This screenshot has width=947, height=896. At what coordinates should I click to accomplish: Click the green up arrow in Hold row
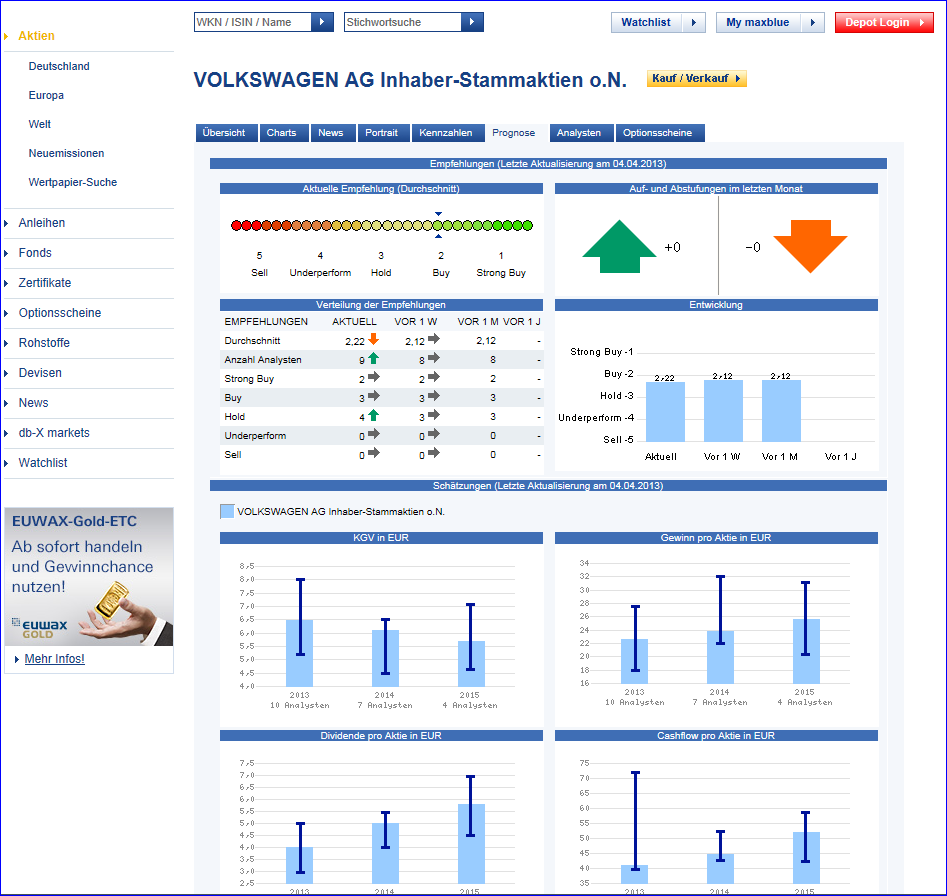(373, 415)
